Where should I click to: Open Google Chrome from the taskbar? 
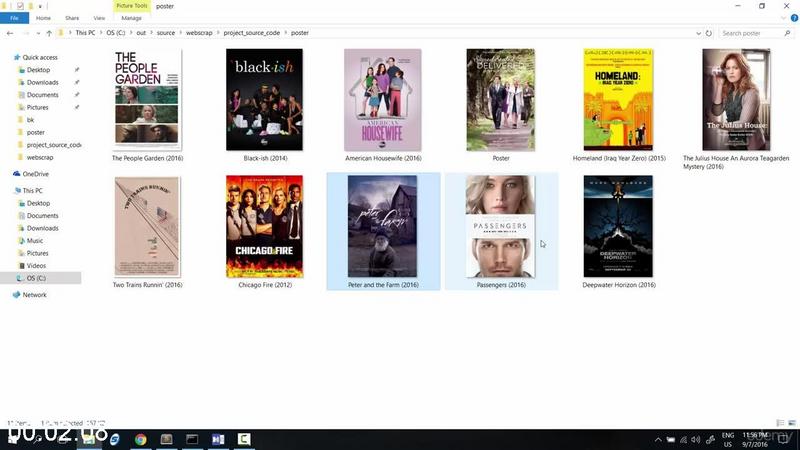[140, 439]
